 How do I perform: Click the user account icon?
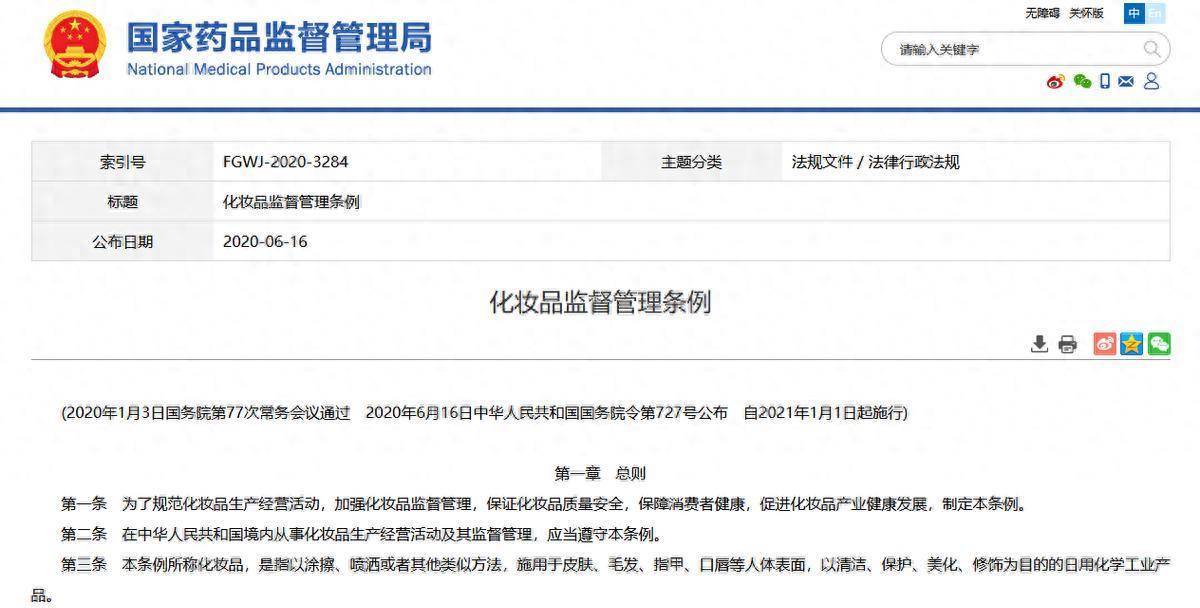pyautogui.click(x=1151, y=82)
